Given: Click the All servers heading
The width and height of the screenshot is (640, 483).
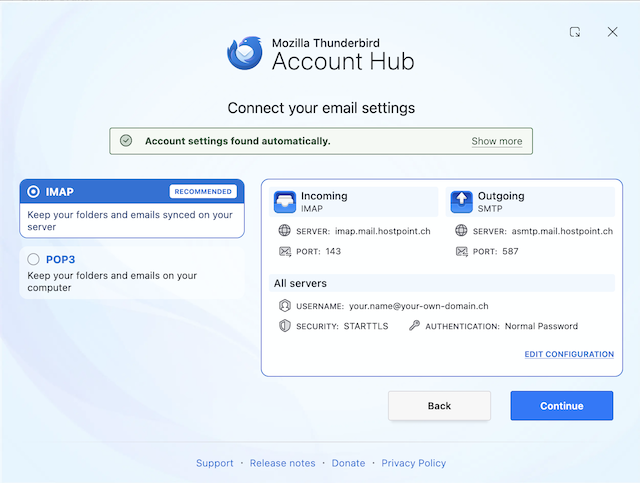Looking at the screenshot, I should click(300, 283).
